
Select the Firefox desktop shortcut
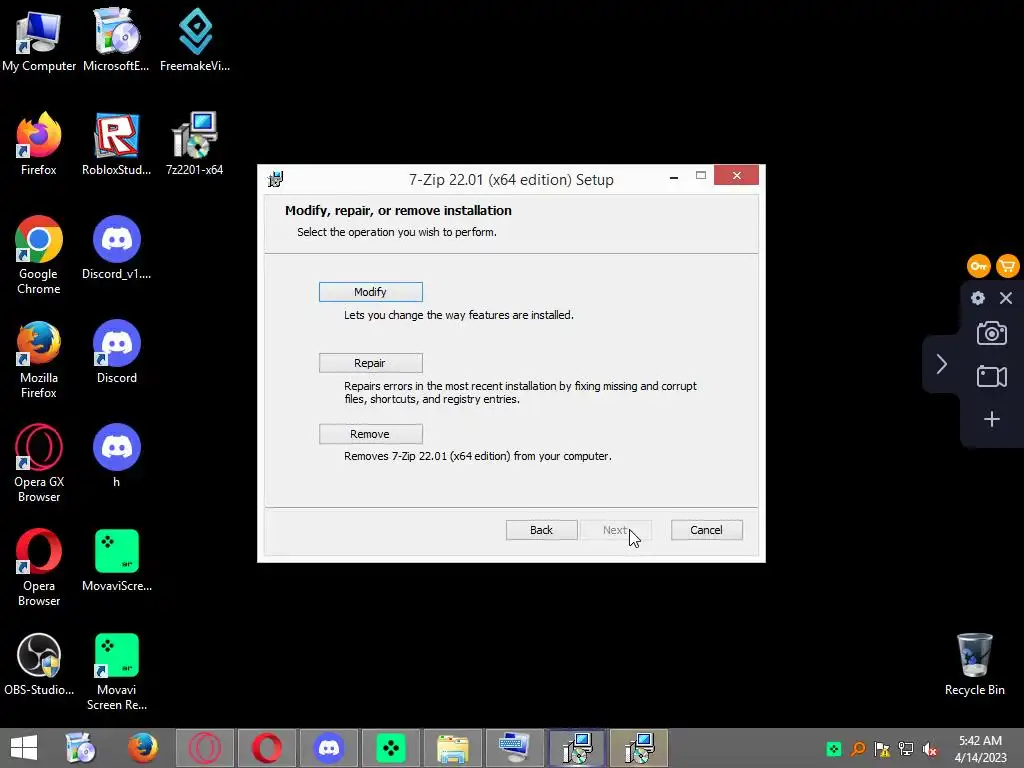(39, 144)
